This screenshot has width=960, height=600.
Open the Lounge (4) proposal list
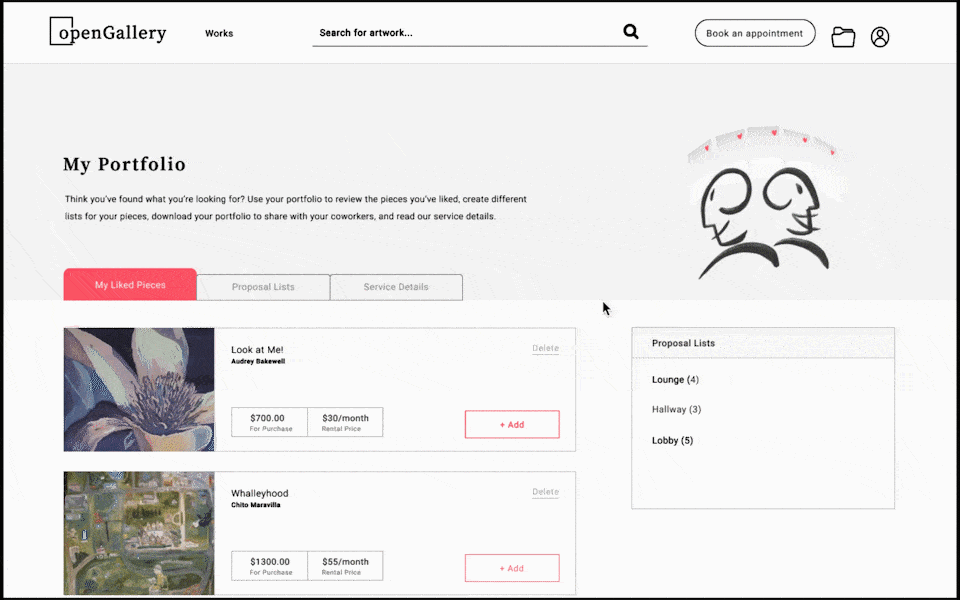click(675, 380)
